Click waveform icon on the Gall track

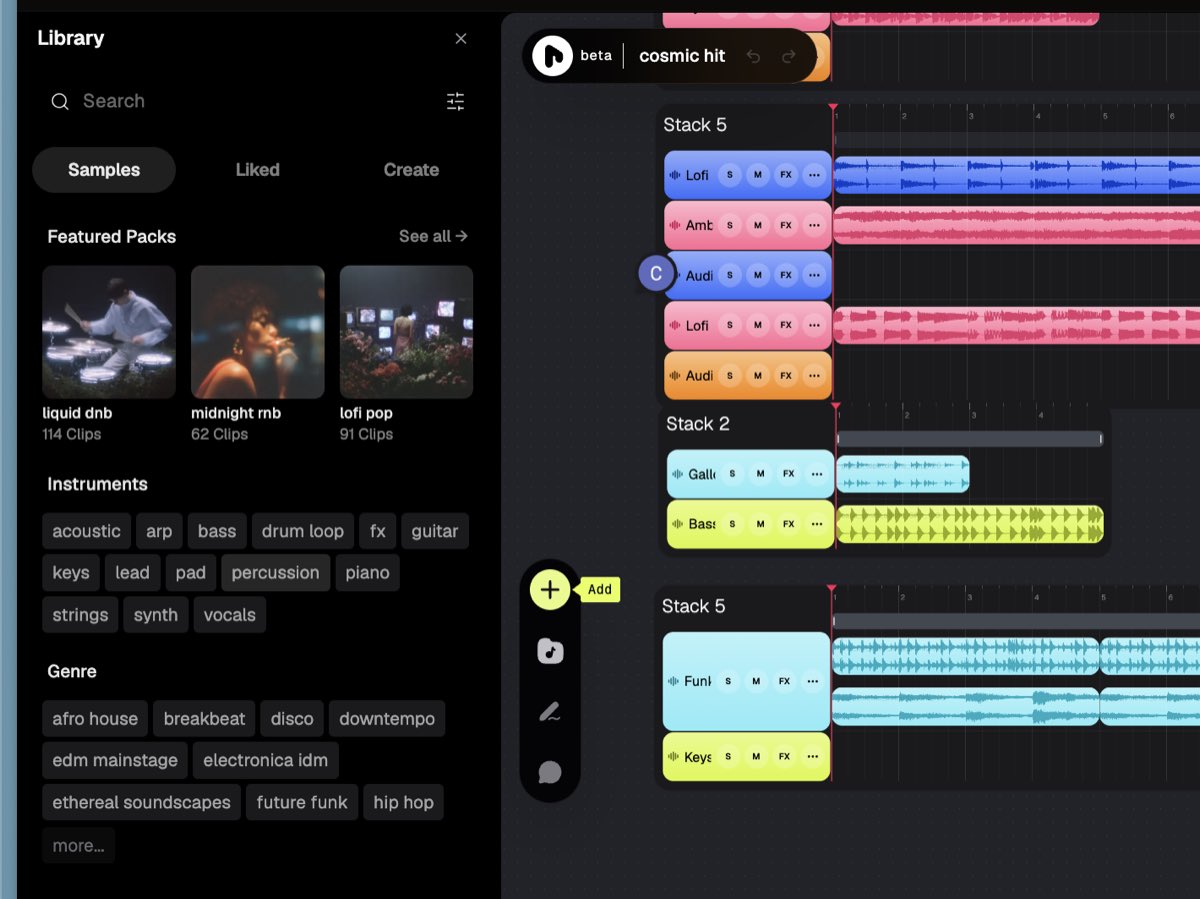[x=678, y=474]
